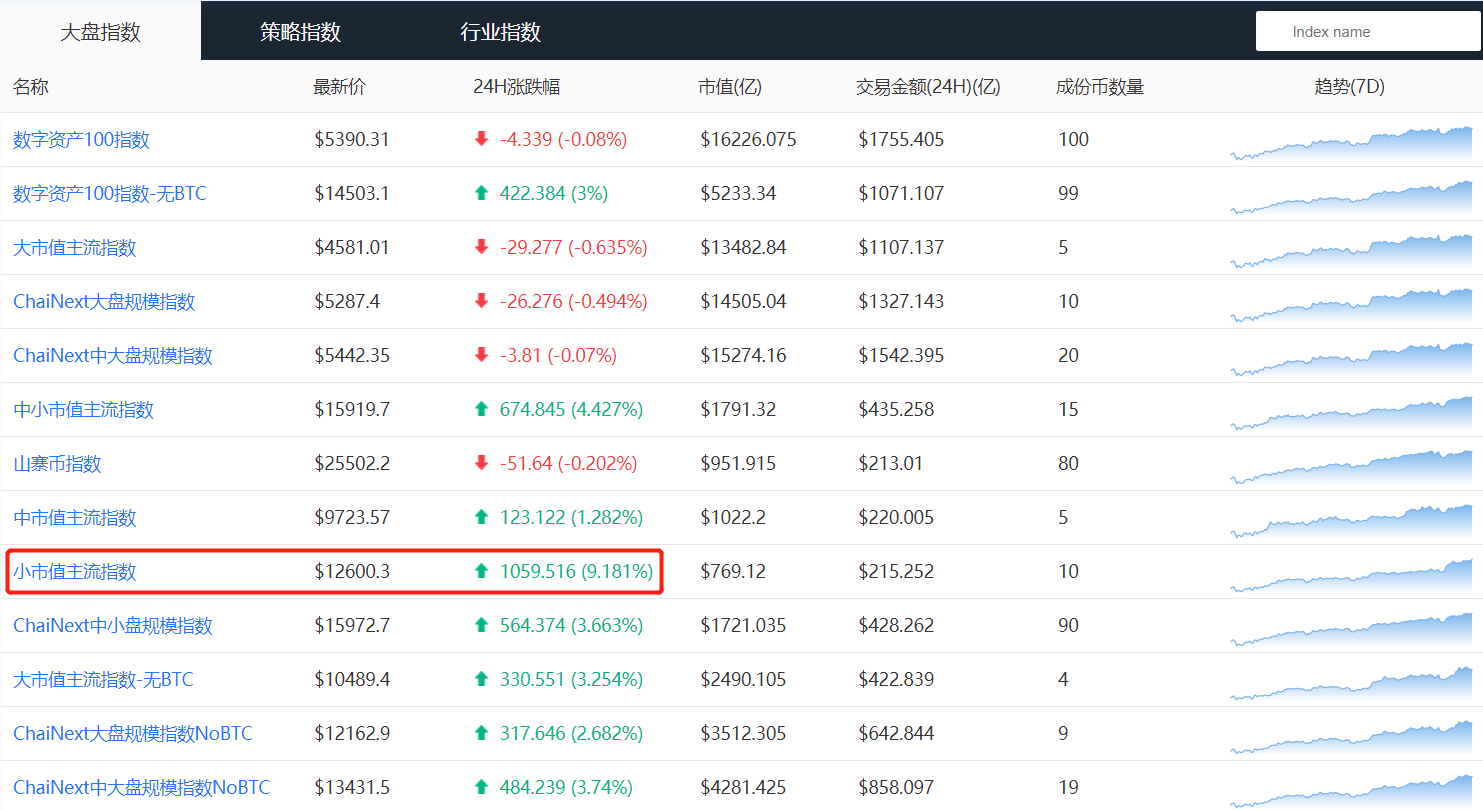Viewport: 1483px width, 810px height.
Task: Click the 7D trend chart for 数字资产100指数
Action: pyautogui.click(x=1351, y=143)
